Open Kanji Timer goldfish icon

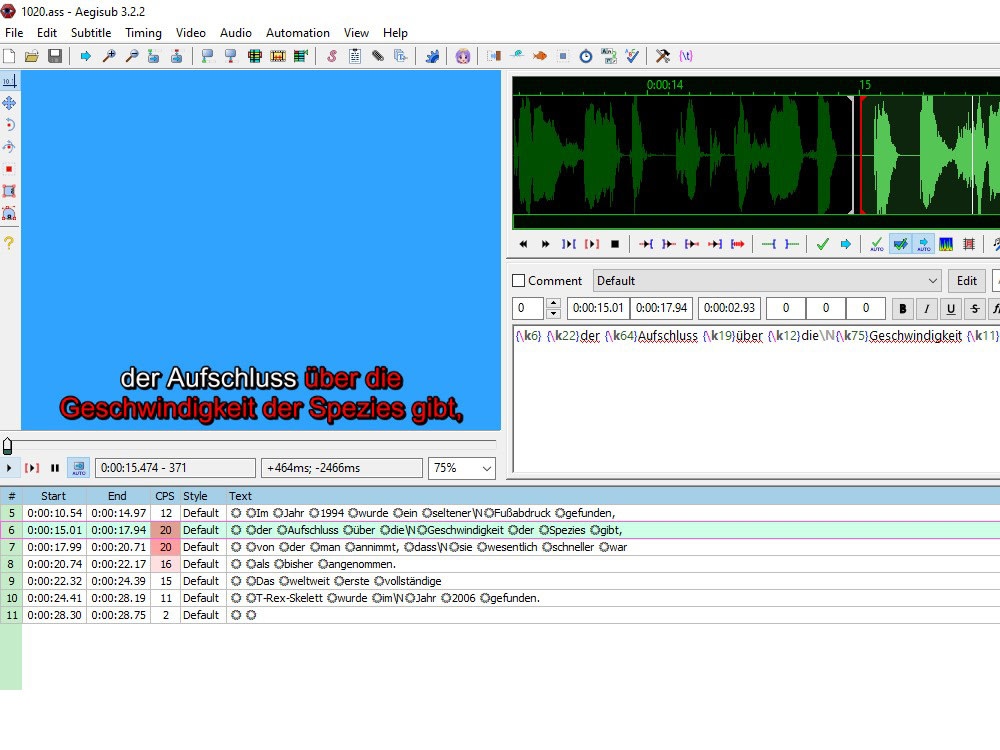pos(540,56)
